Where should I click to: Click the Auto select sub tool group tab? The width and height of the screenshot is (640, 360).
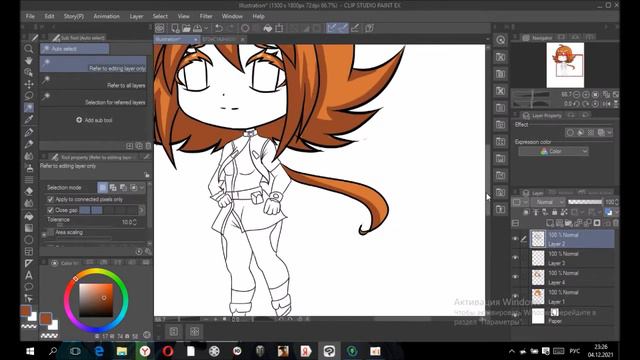click(x=74, y=49)
